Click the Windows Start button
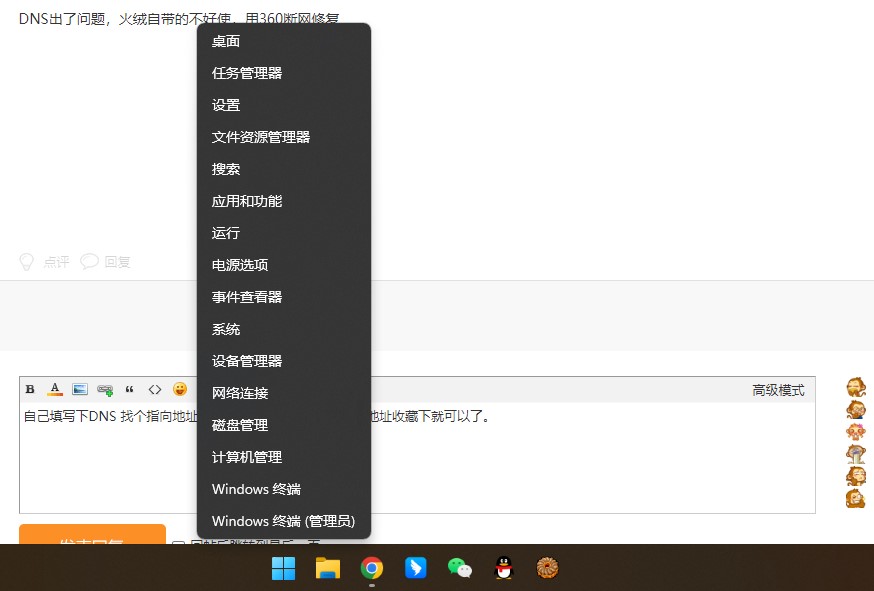 283,568
